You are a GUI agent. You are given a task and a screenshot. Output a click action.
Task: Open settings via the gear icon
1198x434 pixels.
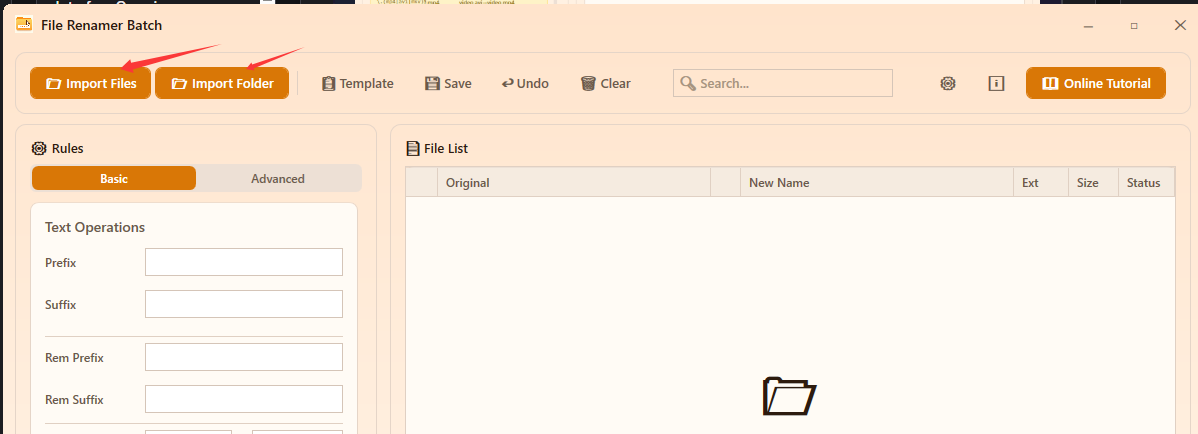pos(948,83)
